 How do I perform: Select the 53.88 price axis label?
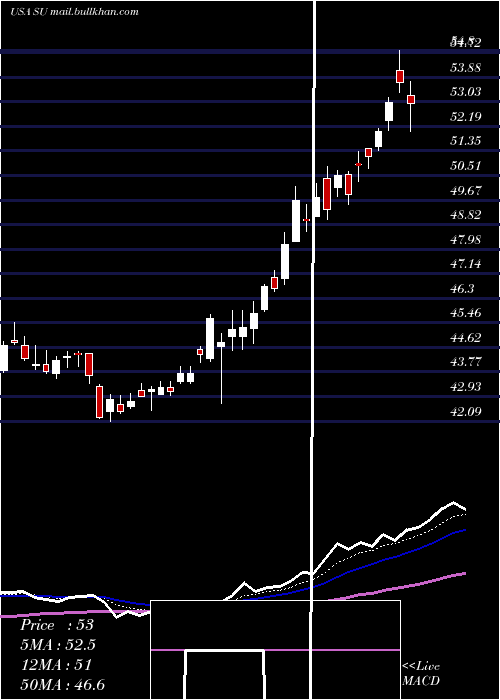(x=466, y=68)
